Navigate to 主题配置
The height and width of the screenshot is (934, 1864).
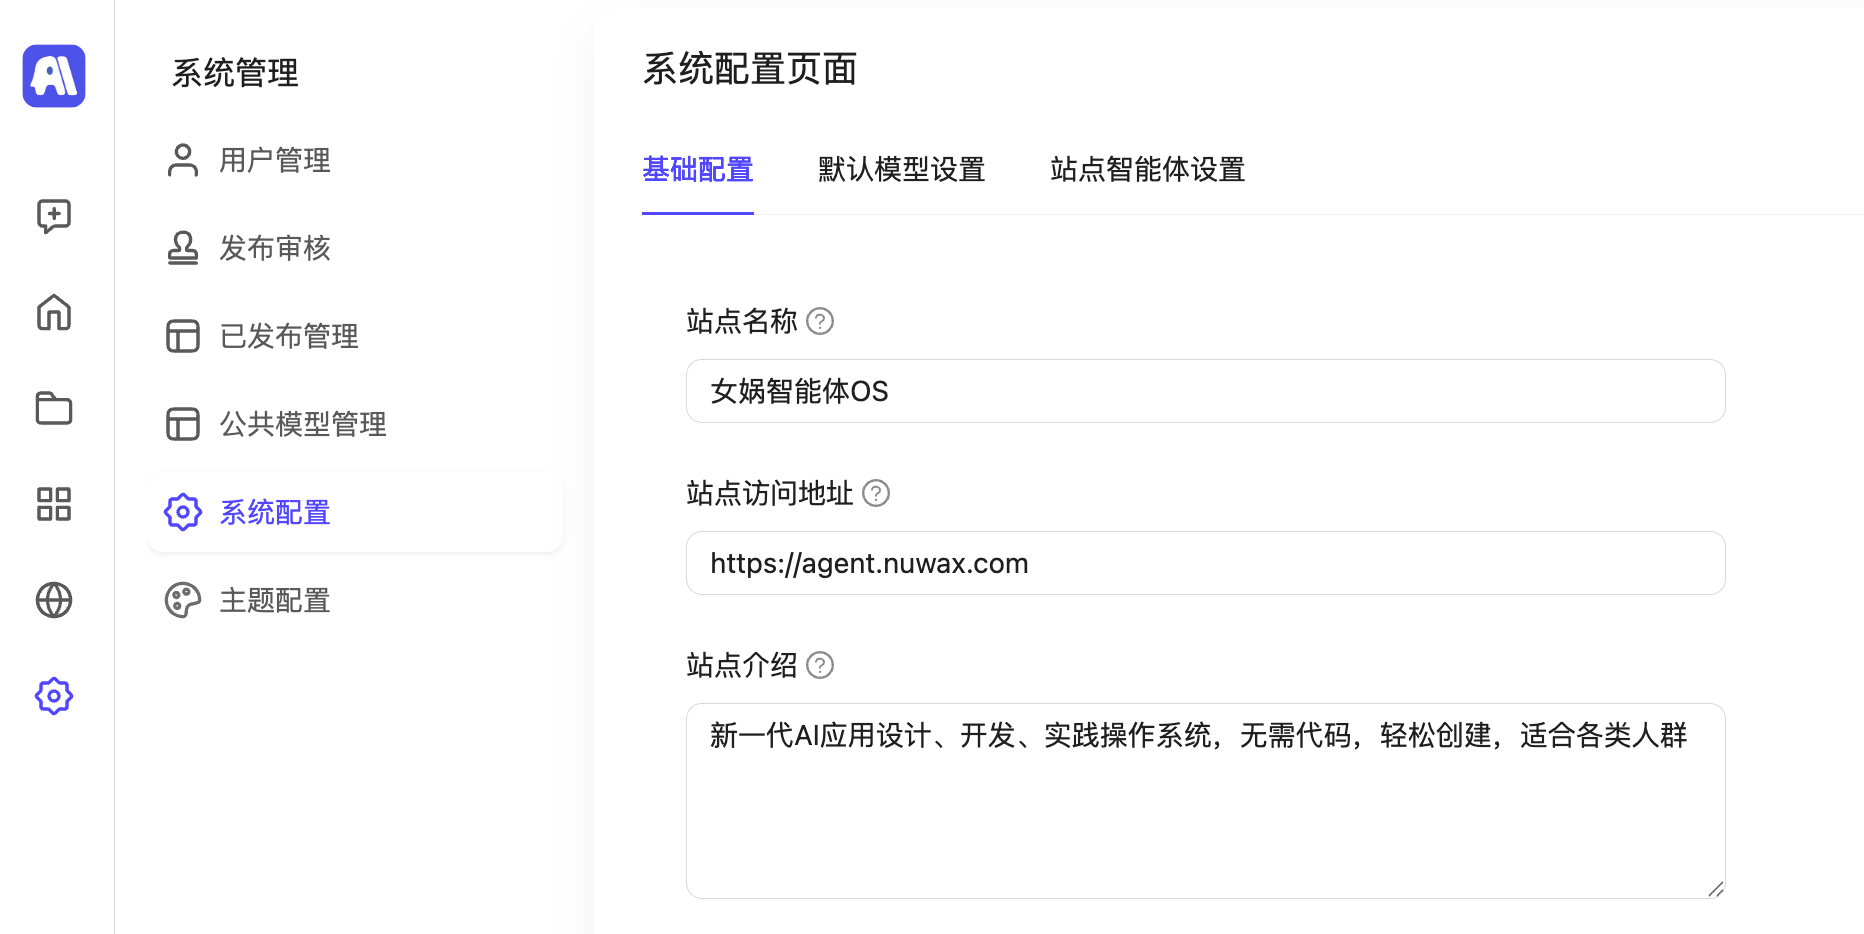tap(274, 600)
